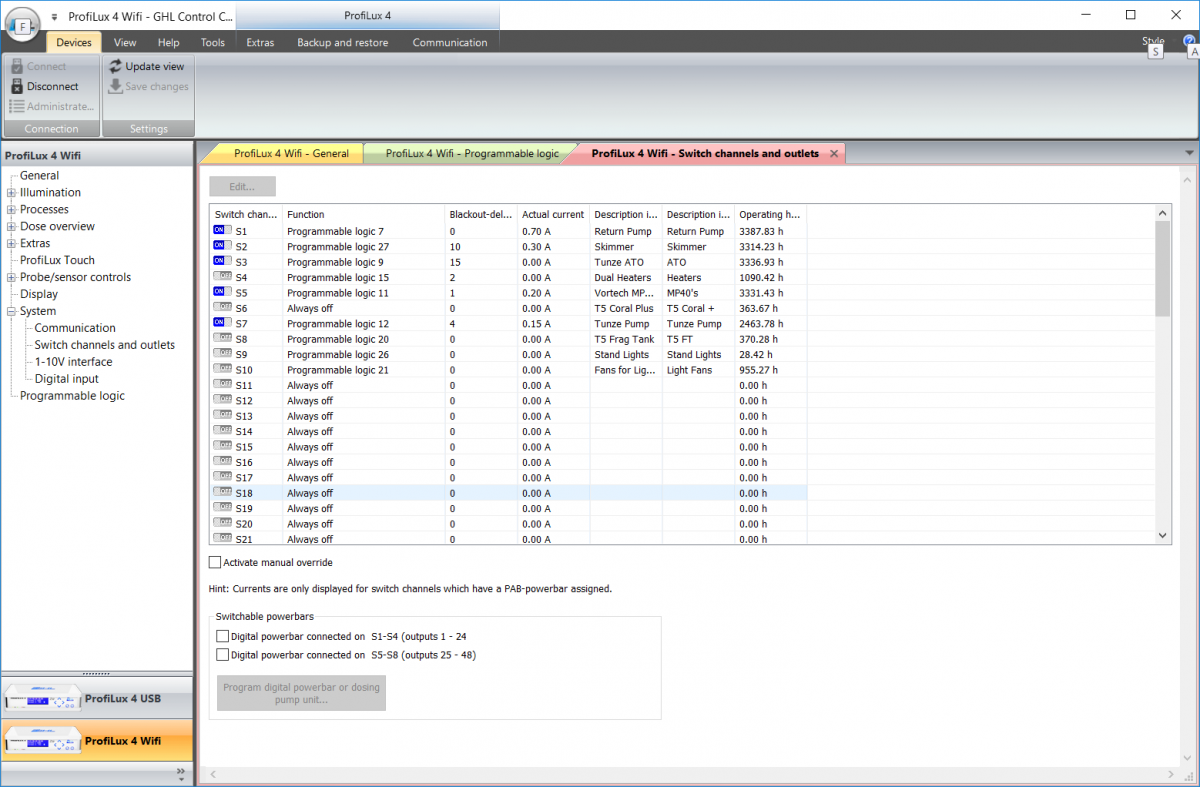
Task: Expand the Dose overview tree node
Action: (x=11, y=227)
